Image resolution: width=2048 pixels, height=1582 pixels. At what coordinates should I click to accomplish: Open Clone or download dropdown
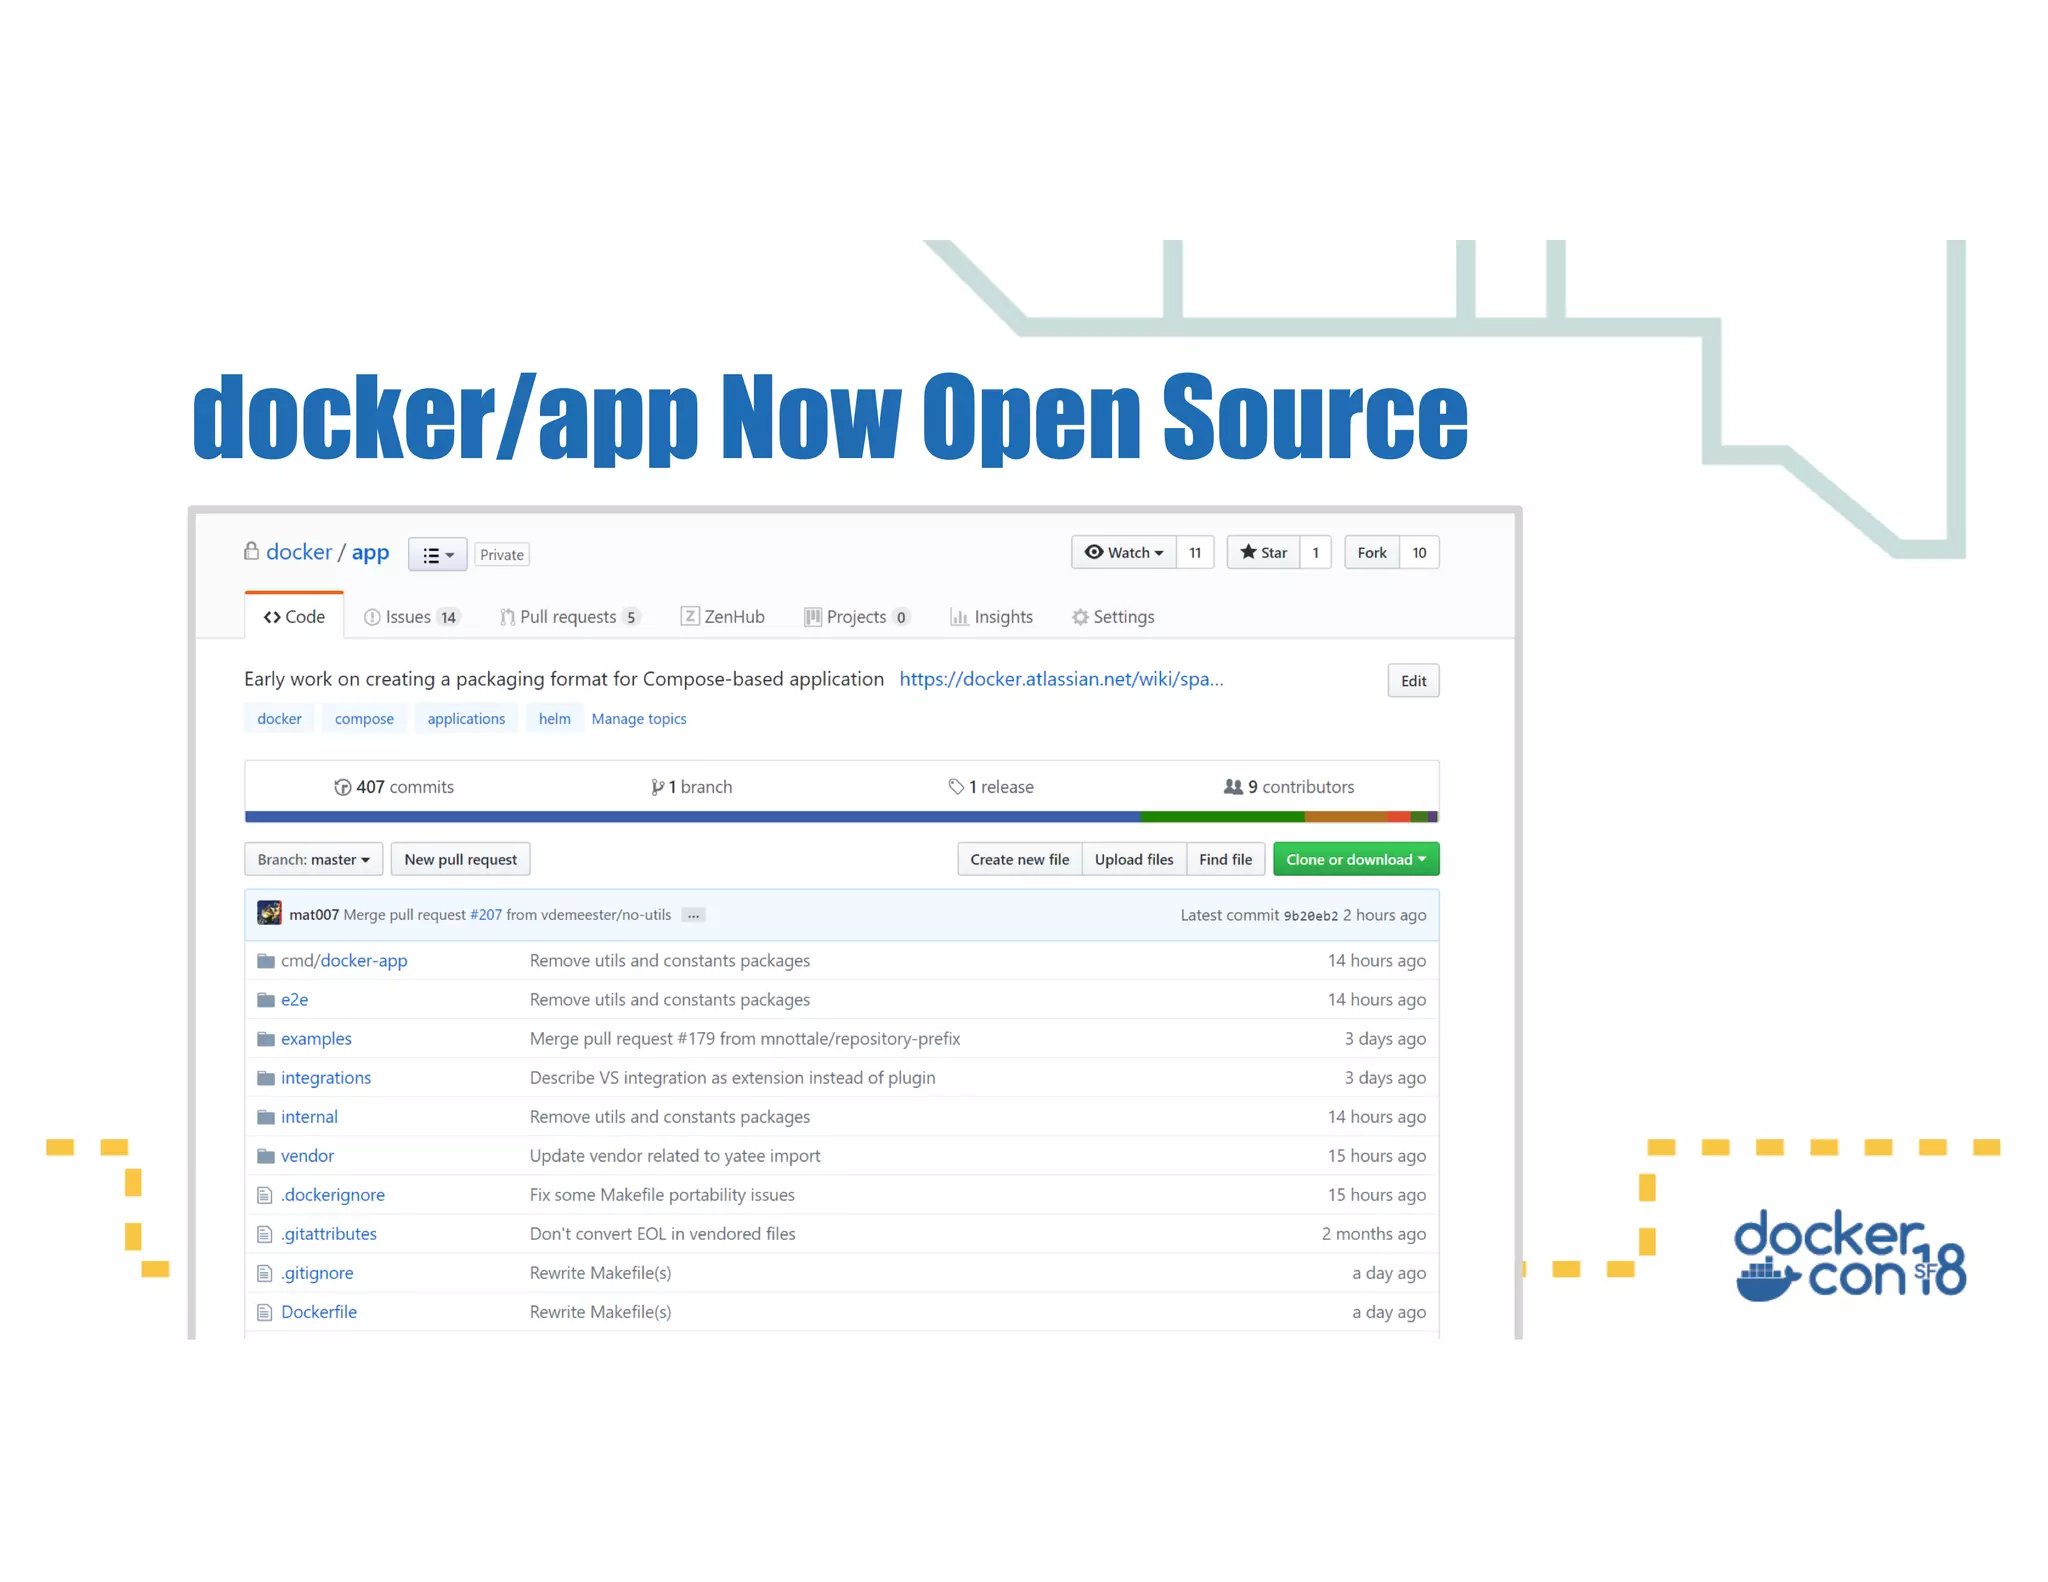coord(1356,859)
